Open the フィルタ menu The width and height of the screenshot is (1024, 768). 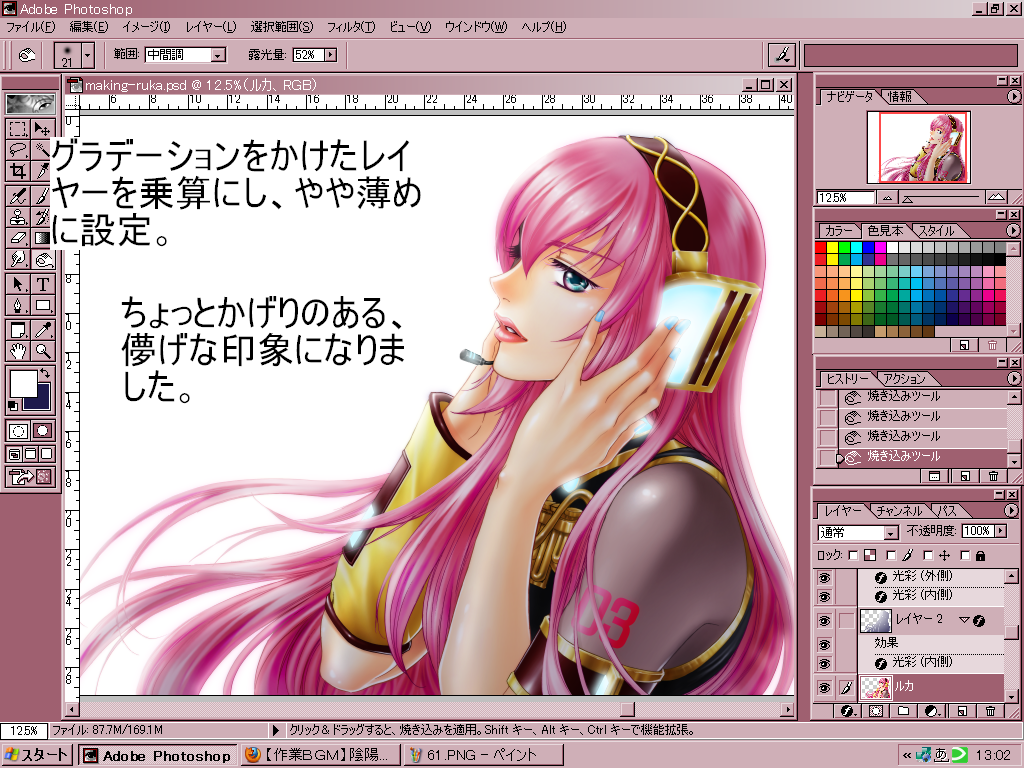coord(351,27)
